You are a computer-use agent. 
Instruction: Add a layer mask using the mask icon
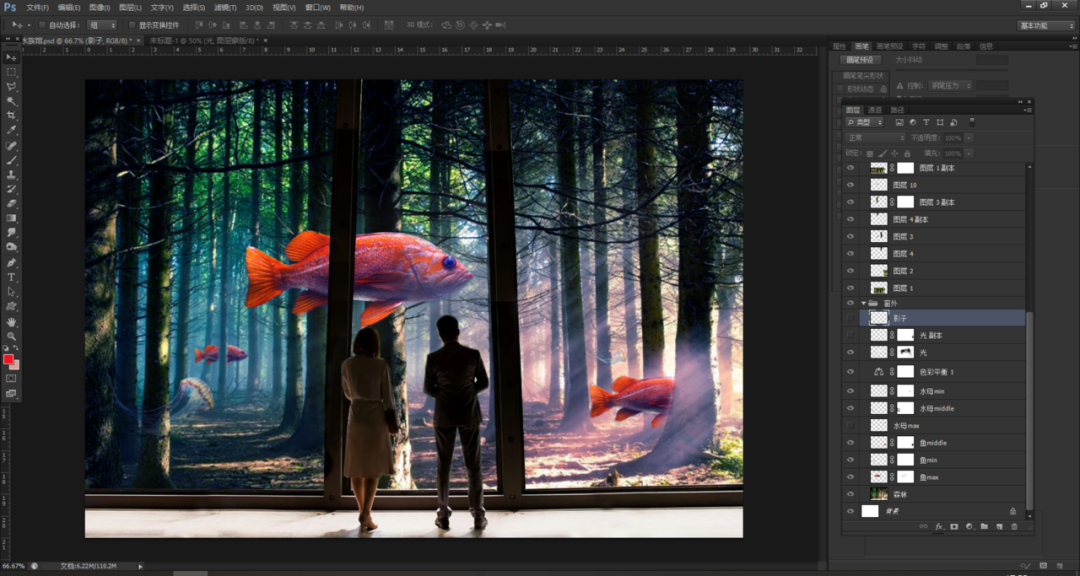[x=954, y=526]
